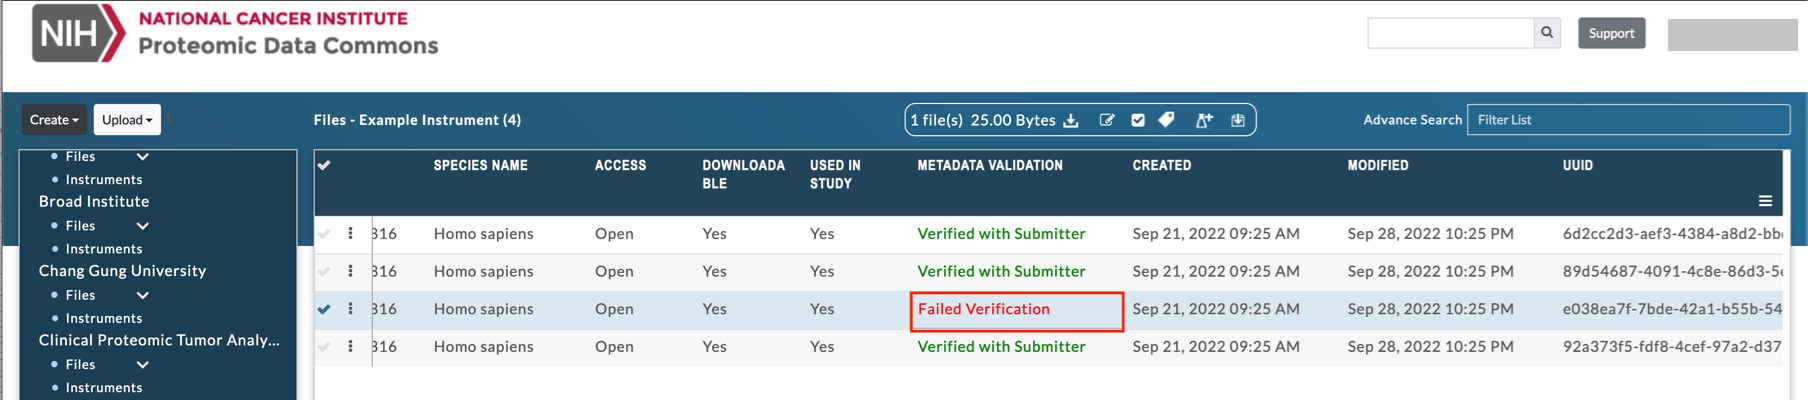This screenshot has width=1808, height=400.
Task: Select the Broad Institute tree item
Action: [94, 201]
